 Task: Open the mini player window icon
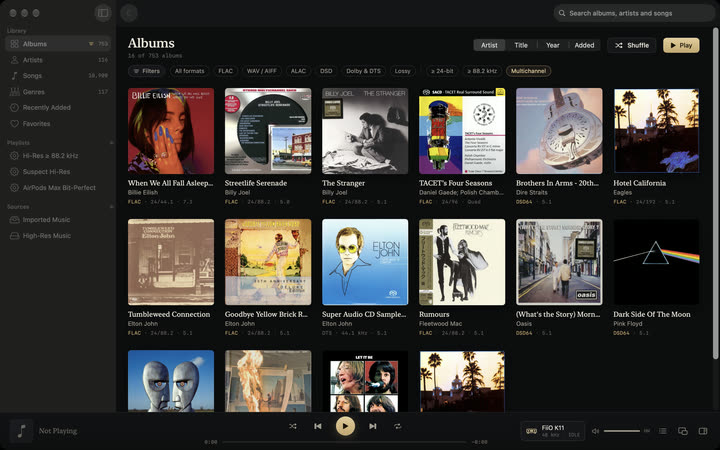coord(683,431)
